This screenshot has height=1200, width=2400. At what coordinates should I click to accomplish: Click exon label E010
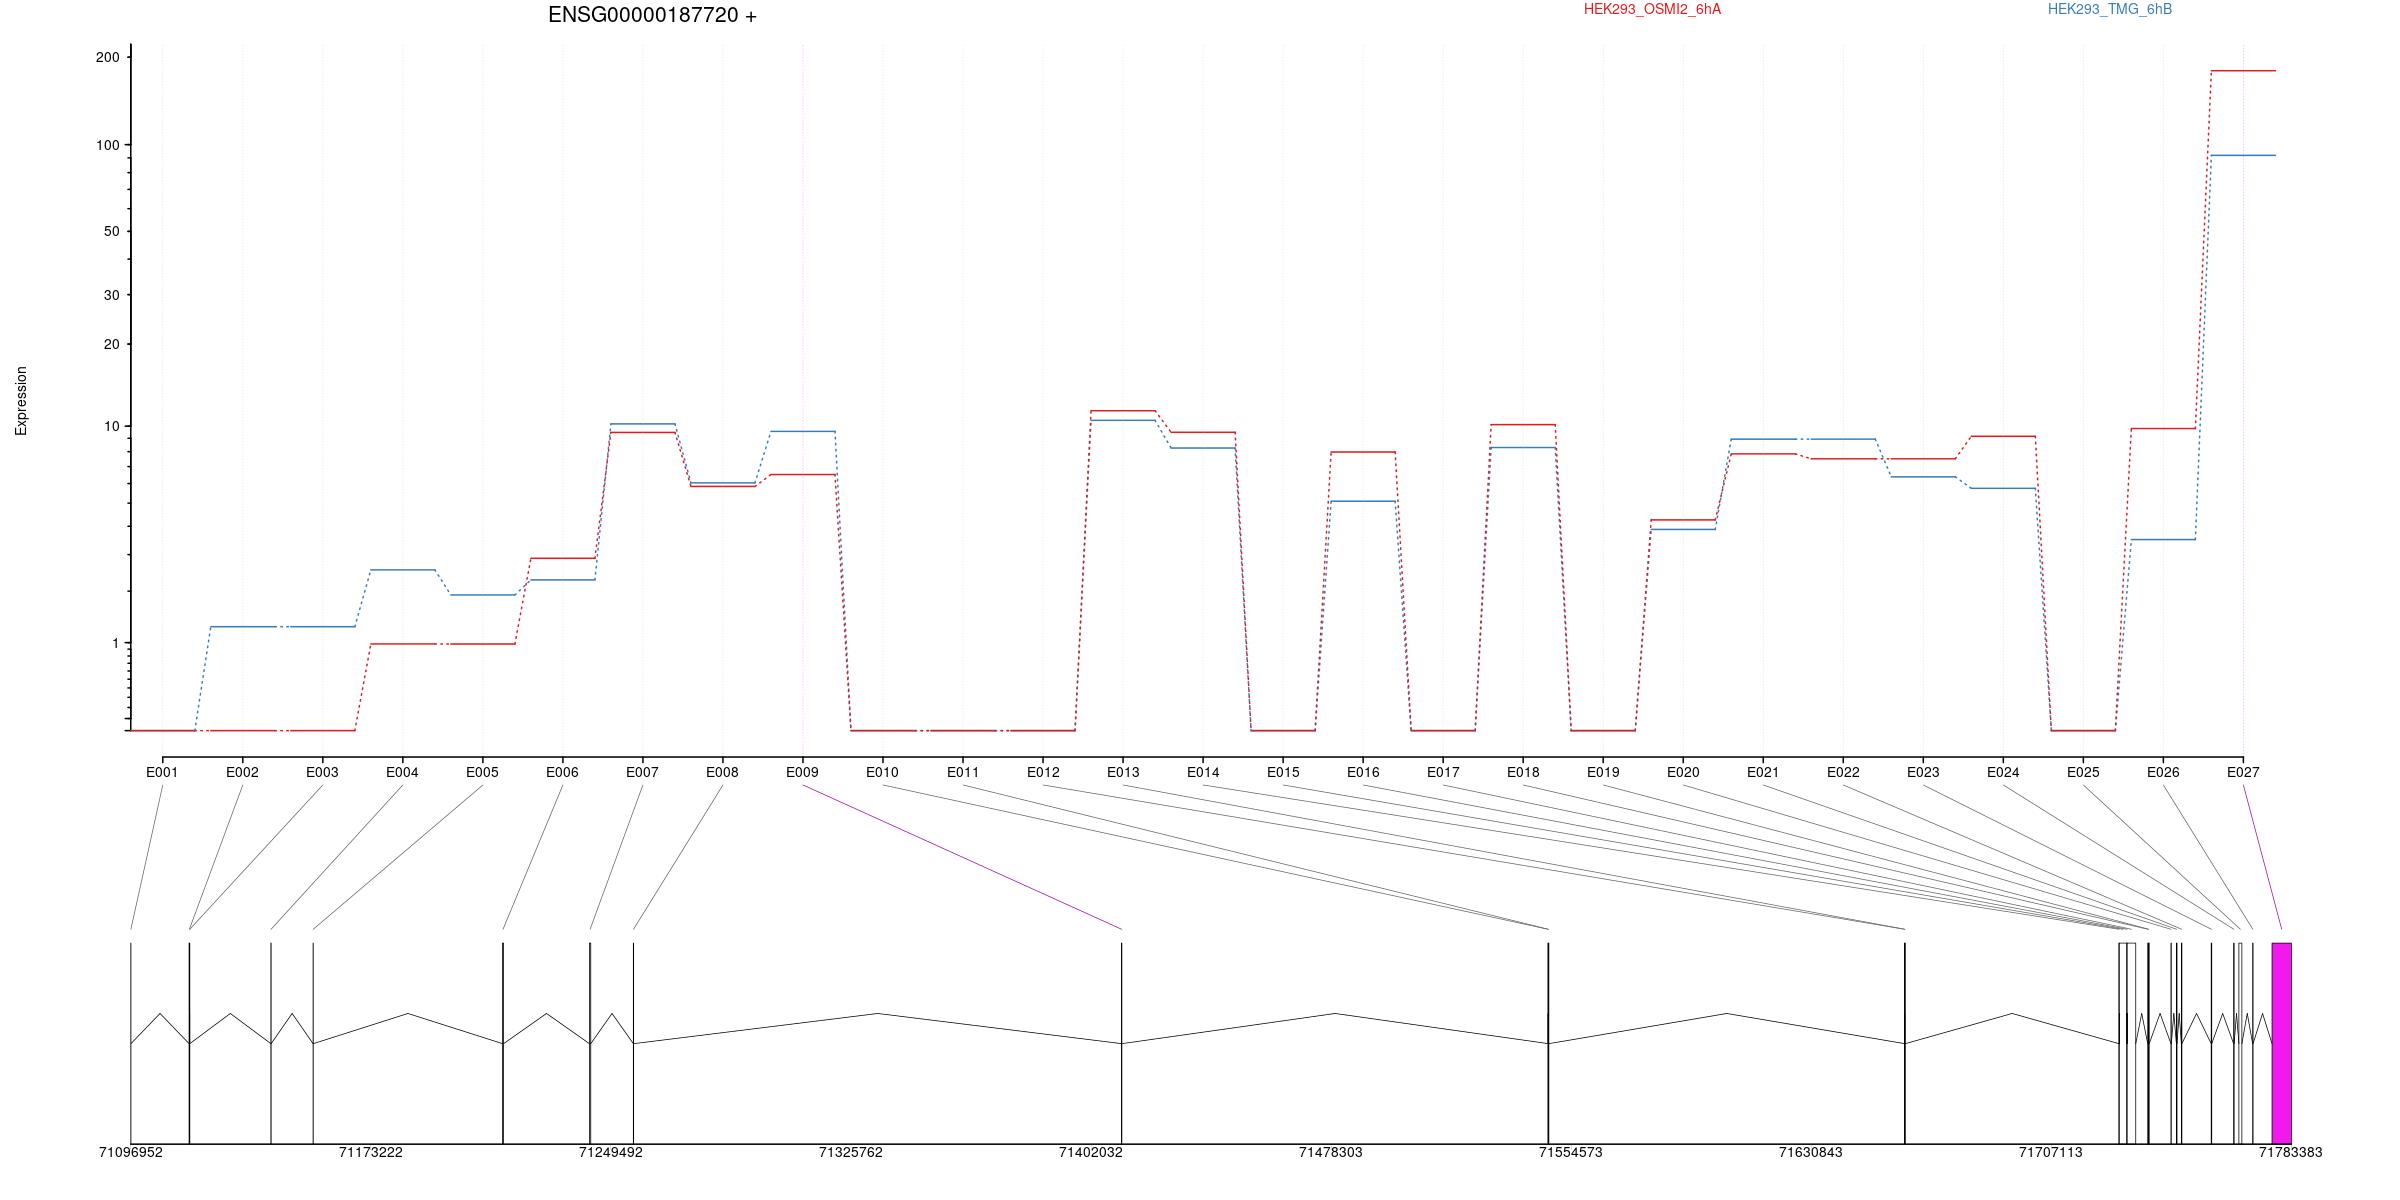(882, 772)
